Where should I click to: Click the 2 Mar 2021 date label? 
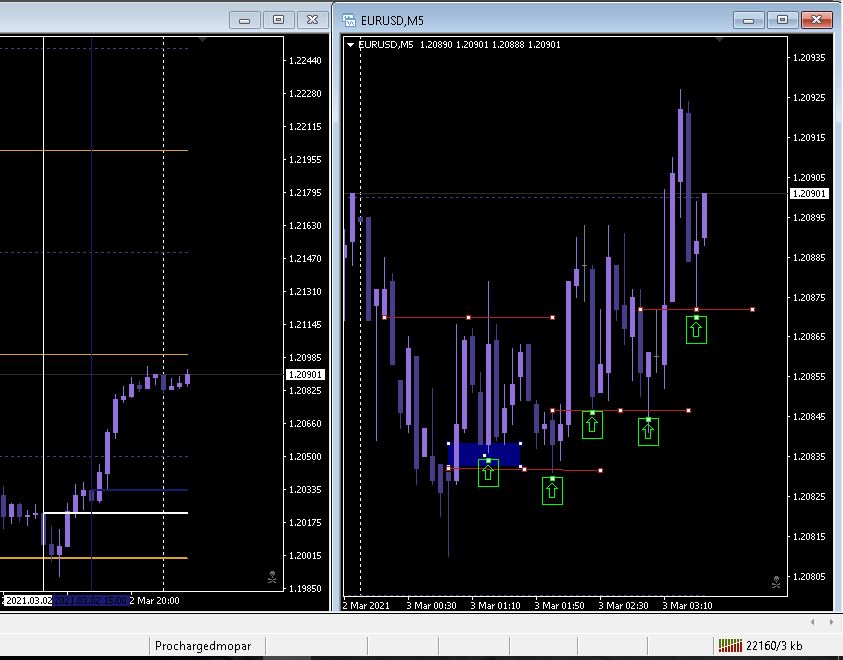pyautogui.click(x=366, y=606)
